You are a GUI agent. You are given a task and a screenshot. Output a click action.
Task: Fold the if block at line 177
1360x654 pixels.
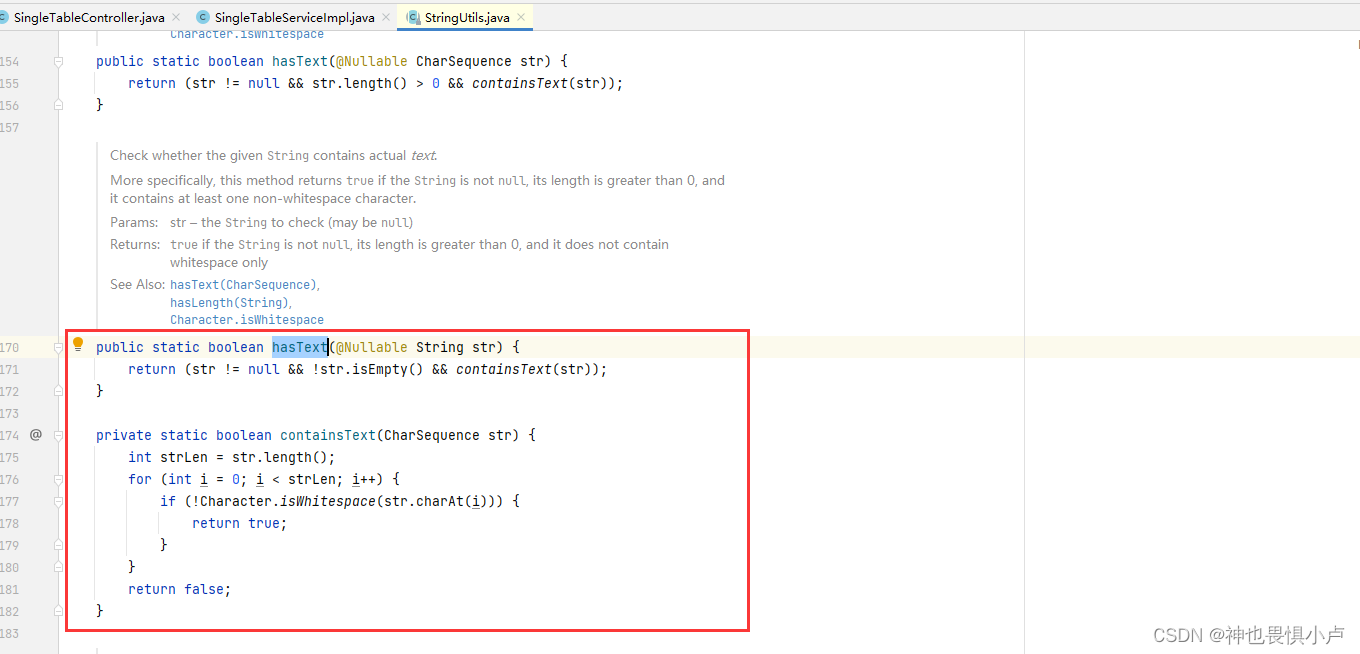pos(58,501)
